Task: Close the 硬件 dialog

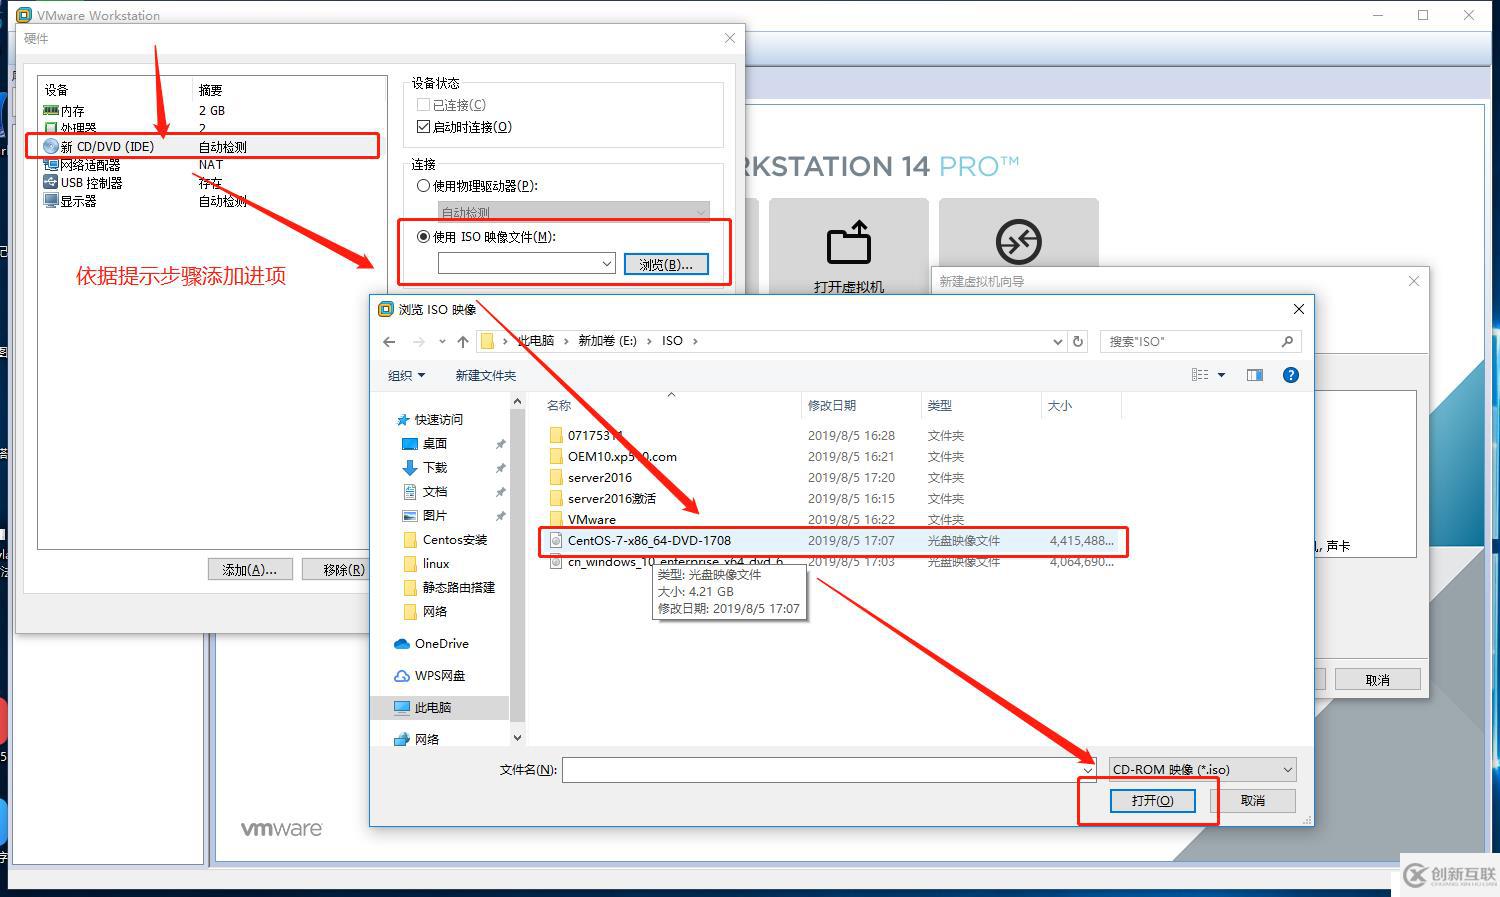Action: pyautogui.click(x=730, y=38)
